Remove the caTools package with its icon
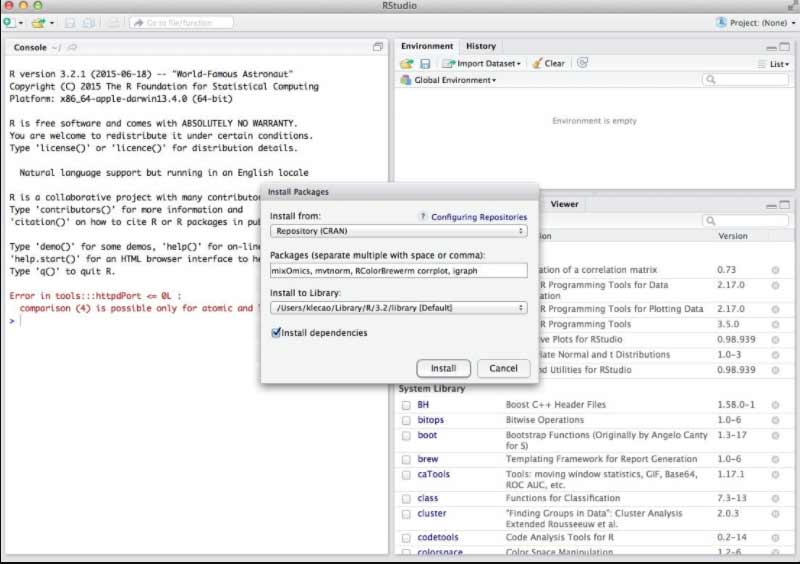Image resolution: width=800 pixels, height=564 pixels. click(775, 475)
